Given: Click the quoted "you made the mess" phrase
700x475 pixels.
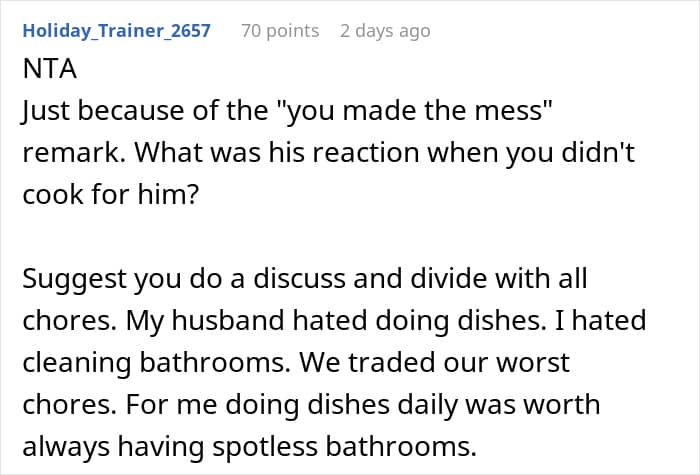Looking at the screenshot, I should coord(415,111).
